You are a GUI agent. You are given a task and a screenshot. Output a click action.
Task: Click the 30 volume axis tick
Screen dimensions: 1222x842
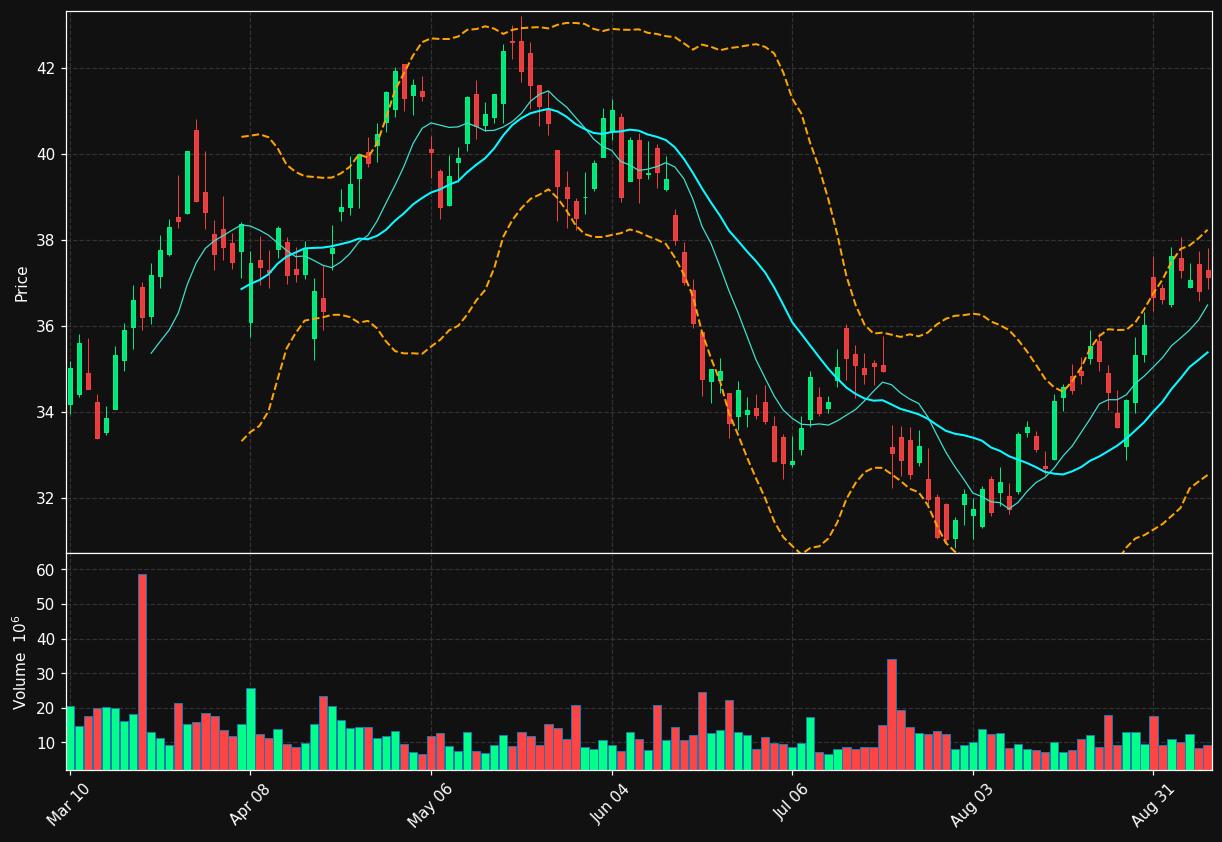tap(46, 674)
